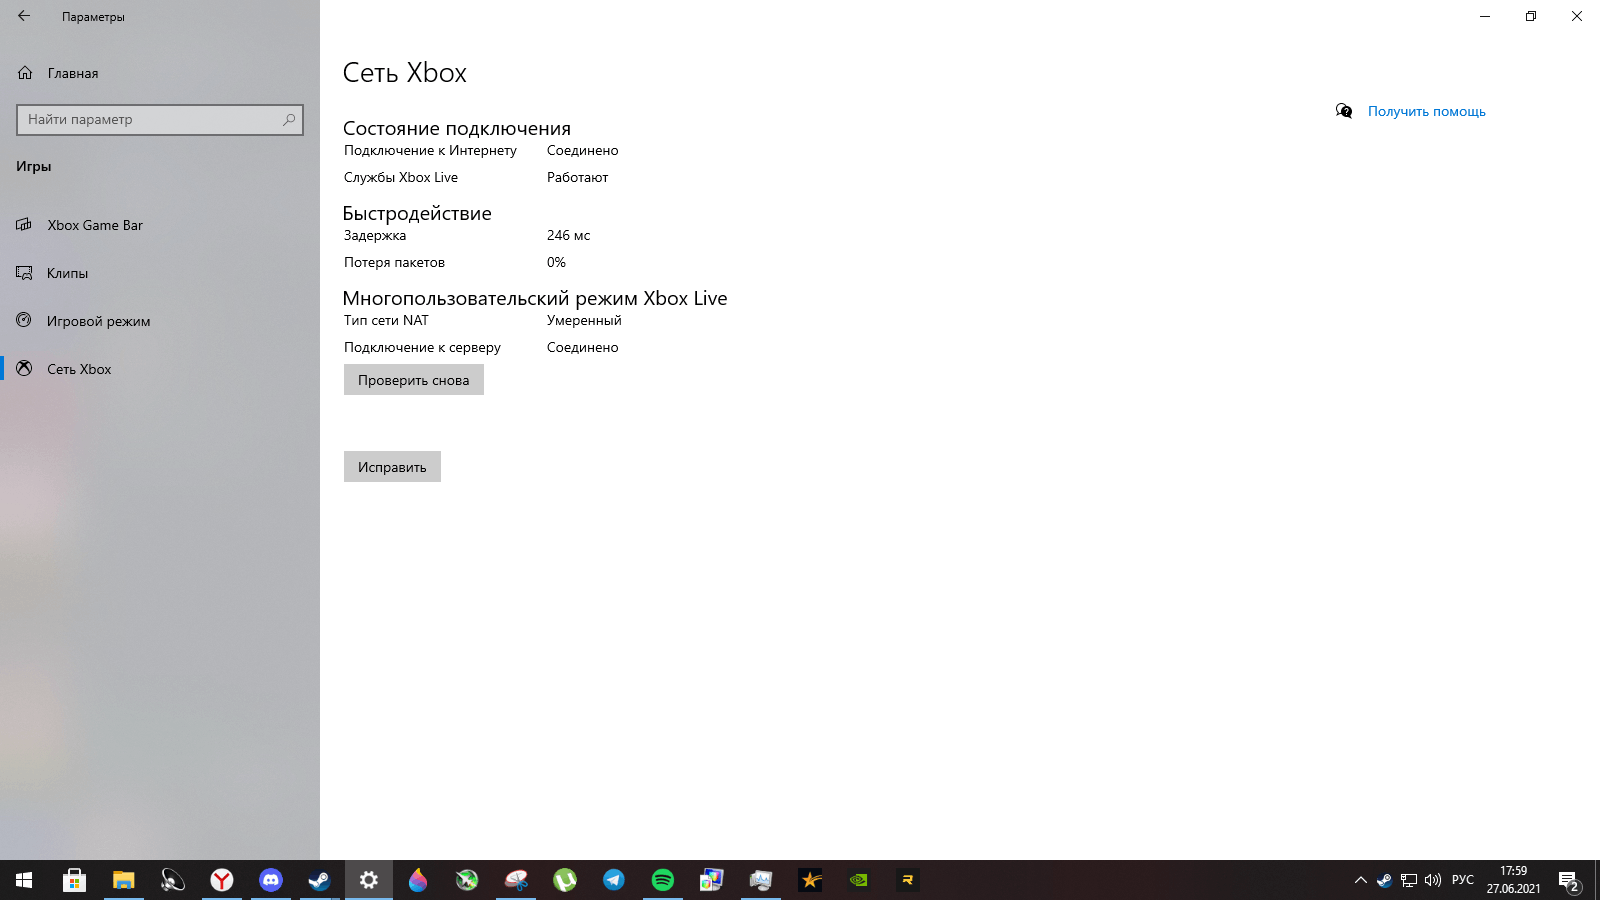Click the help chat icon beside Получить помощь
The image size is (1600, 900).
point(1344,111)
